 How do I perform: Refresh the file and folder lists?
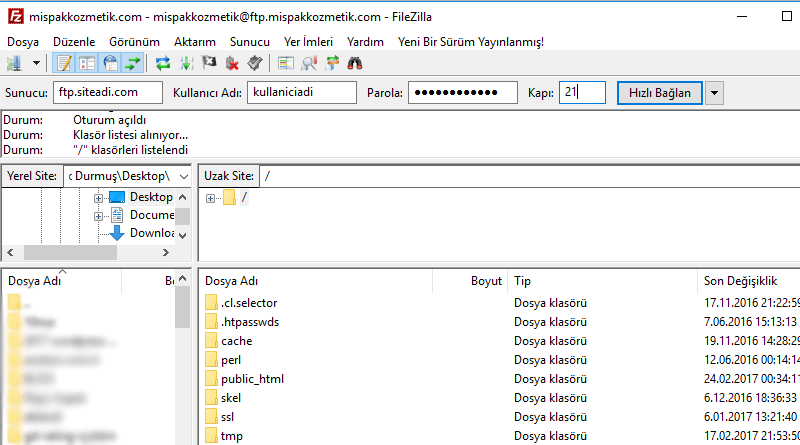163,63
